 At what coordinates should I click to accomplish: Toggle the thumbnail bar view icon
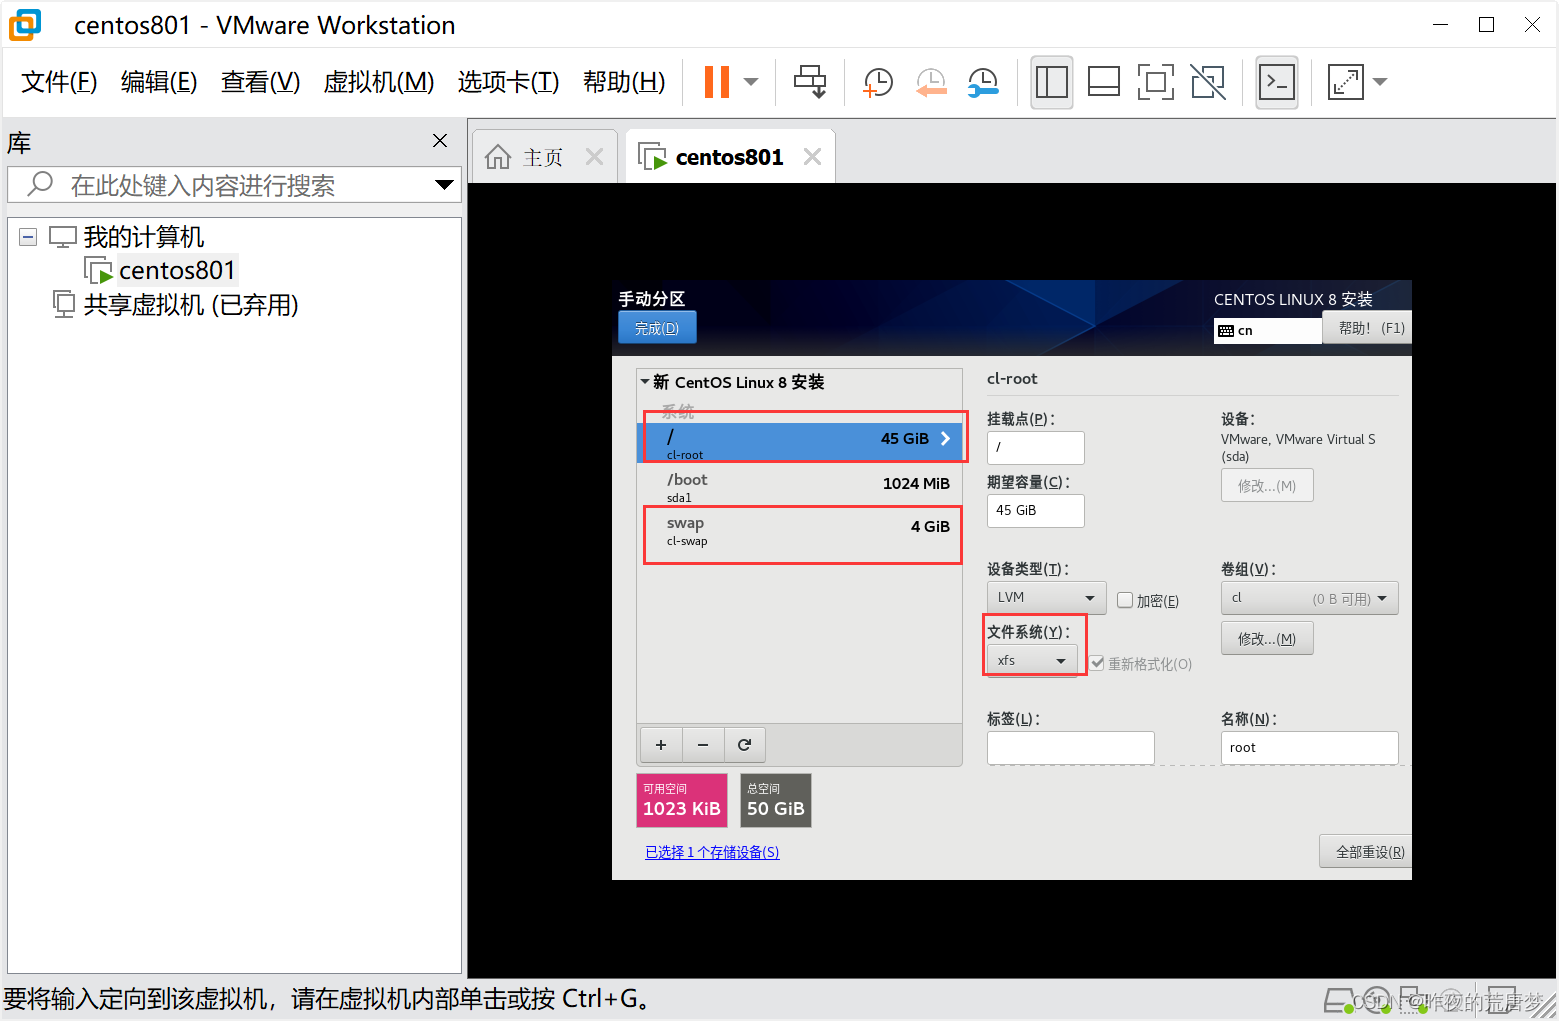tap(1104, 82)
